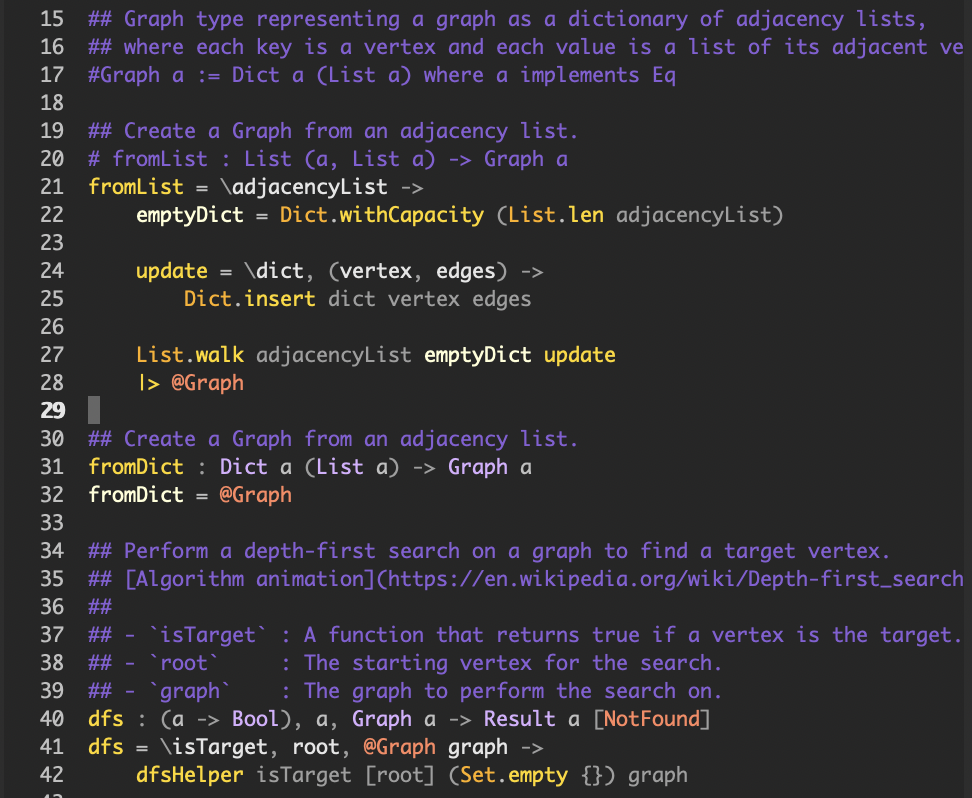Click the block cursor on empty line 29

(94, 410)
